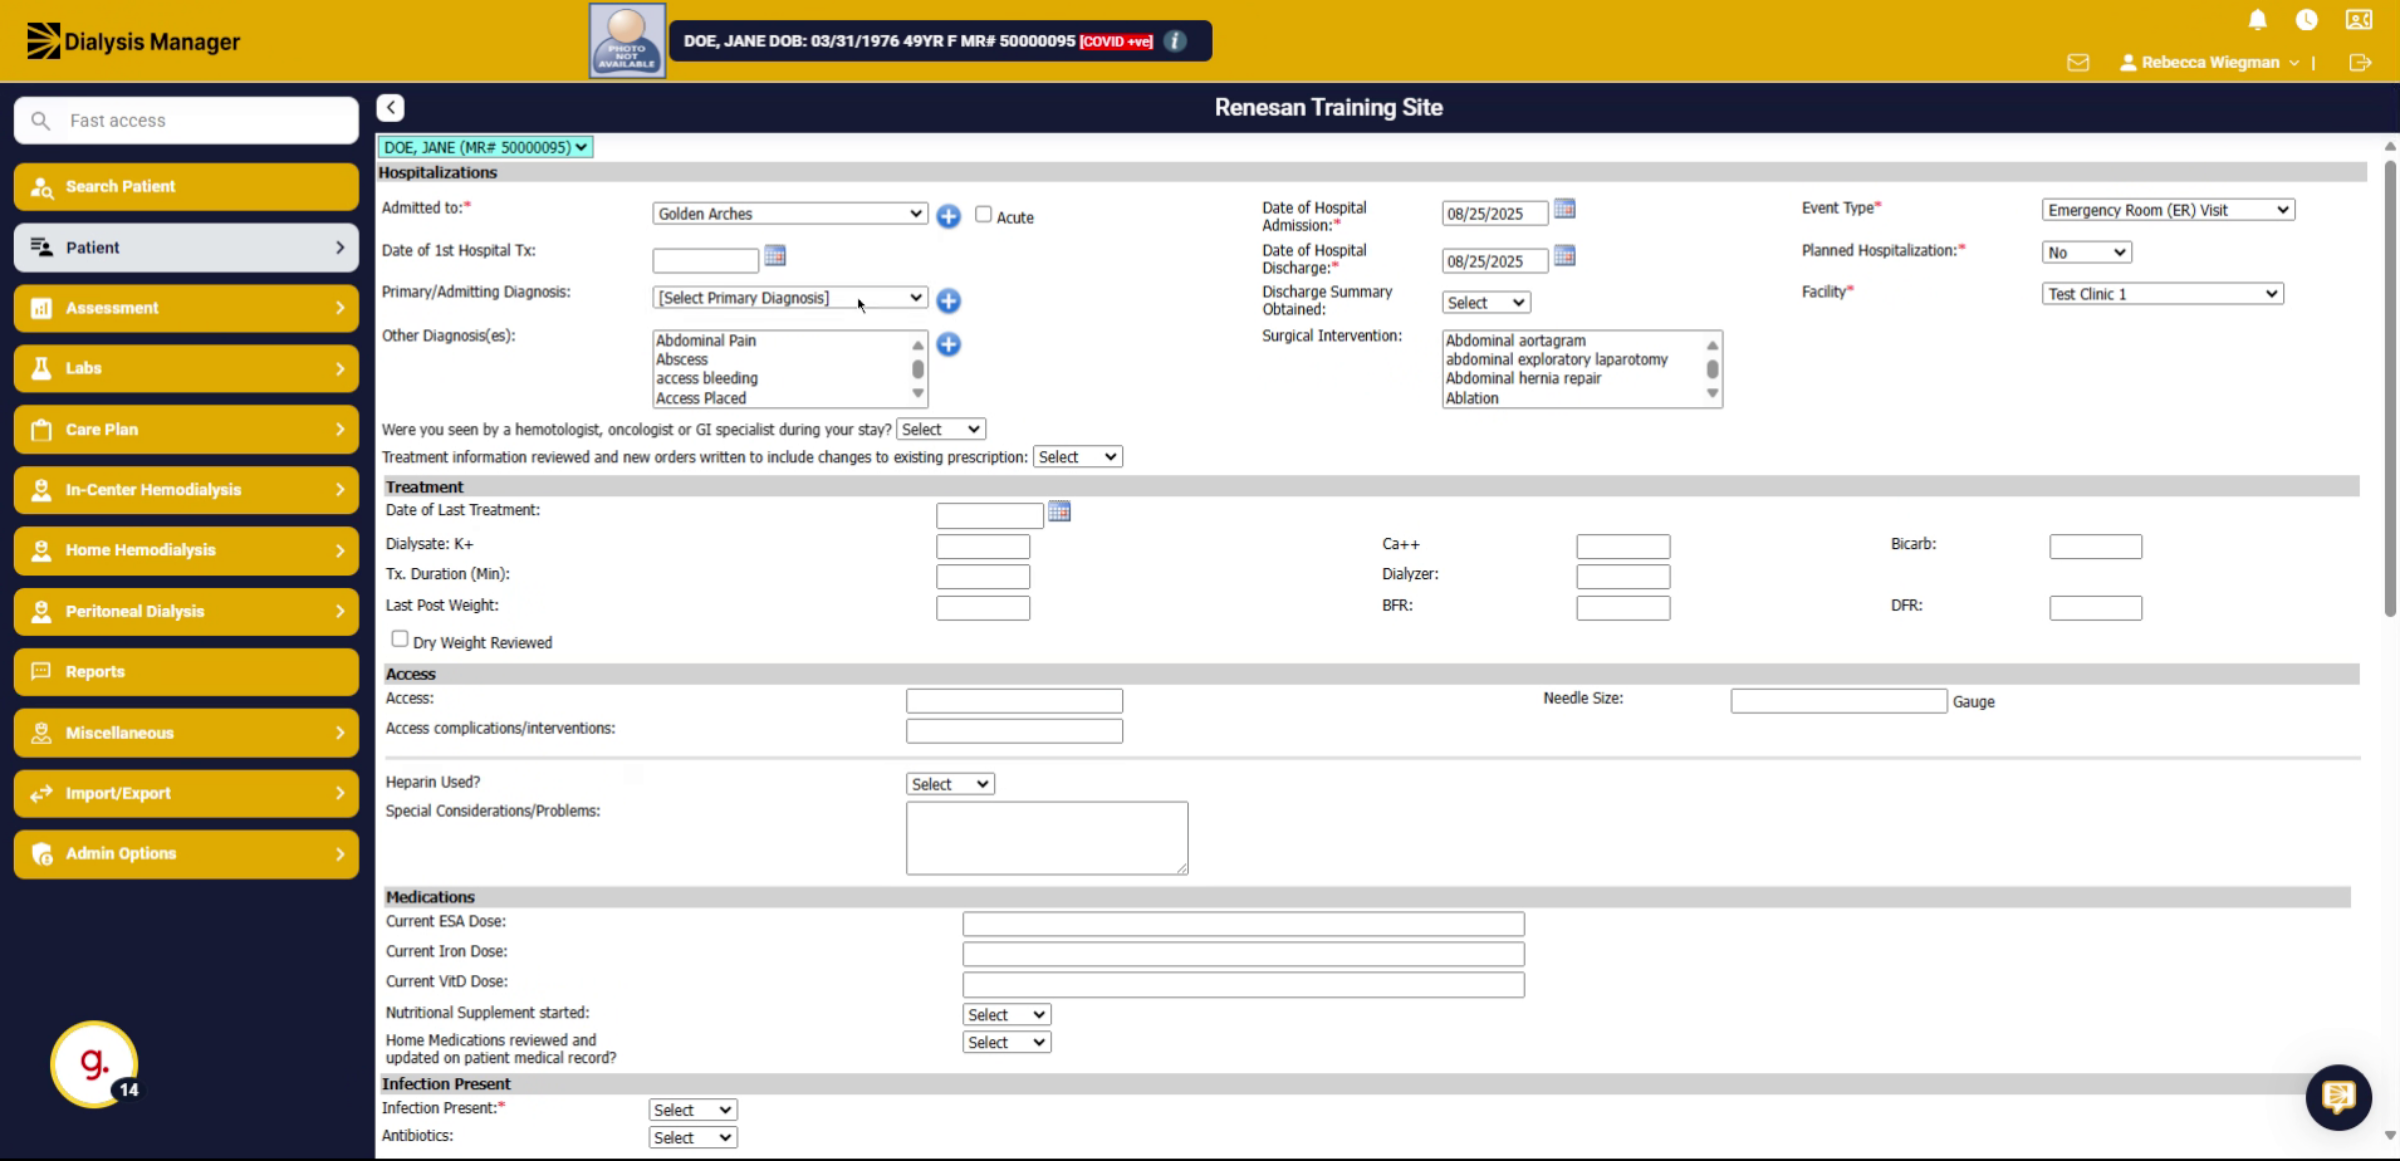Click the Special Considerations text area
The image size is (2400, 1161).
point(1047,838)
